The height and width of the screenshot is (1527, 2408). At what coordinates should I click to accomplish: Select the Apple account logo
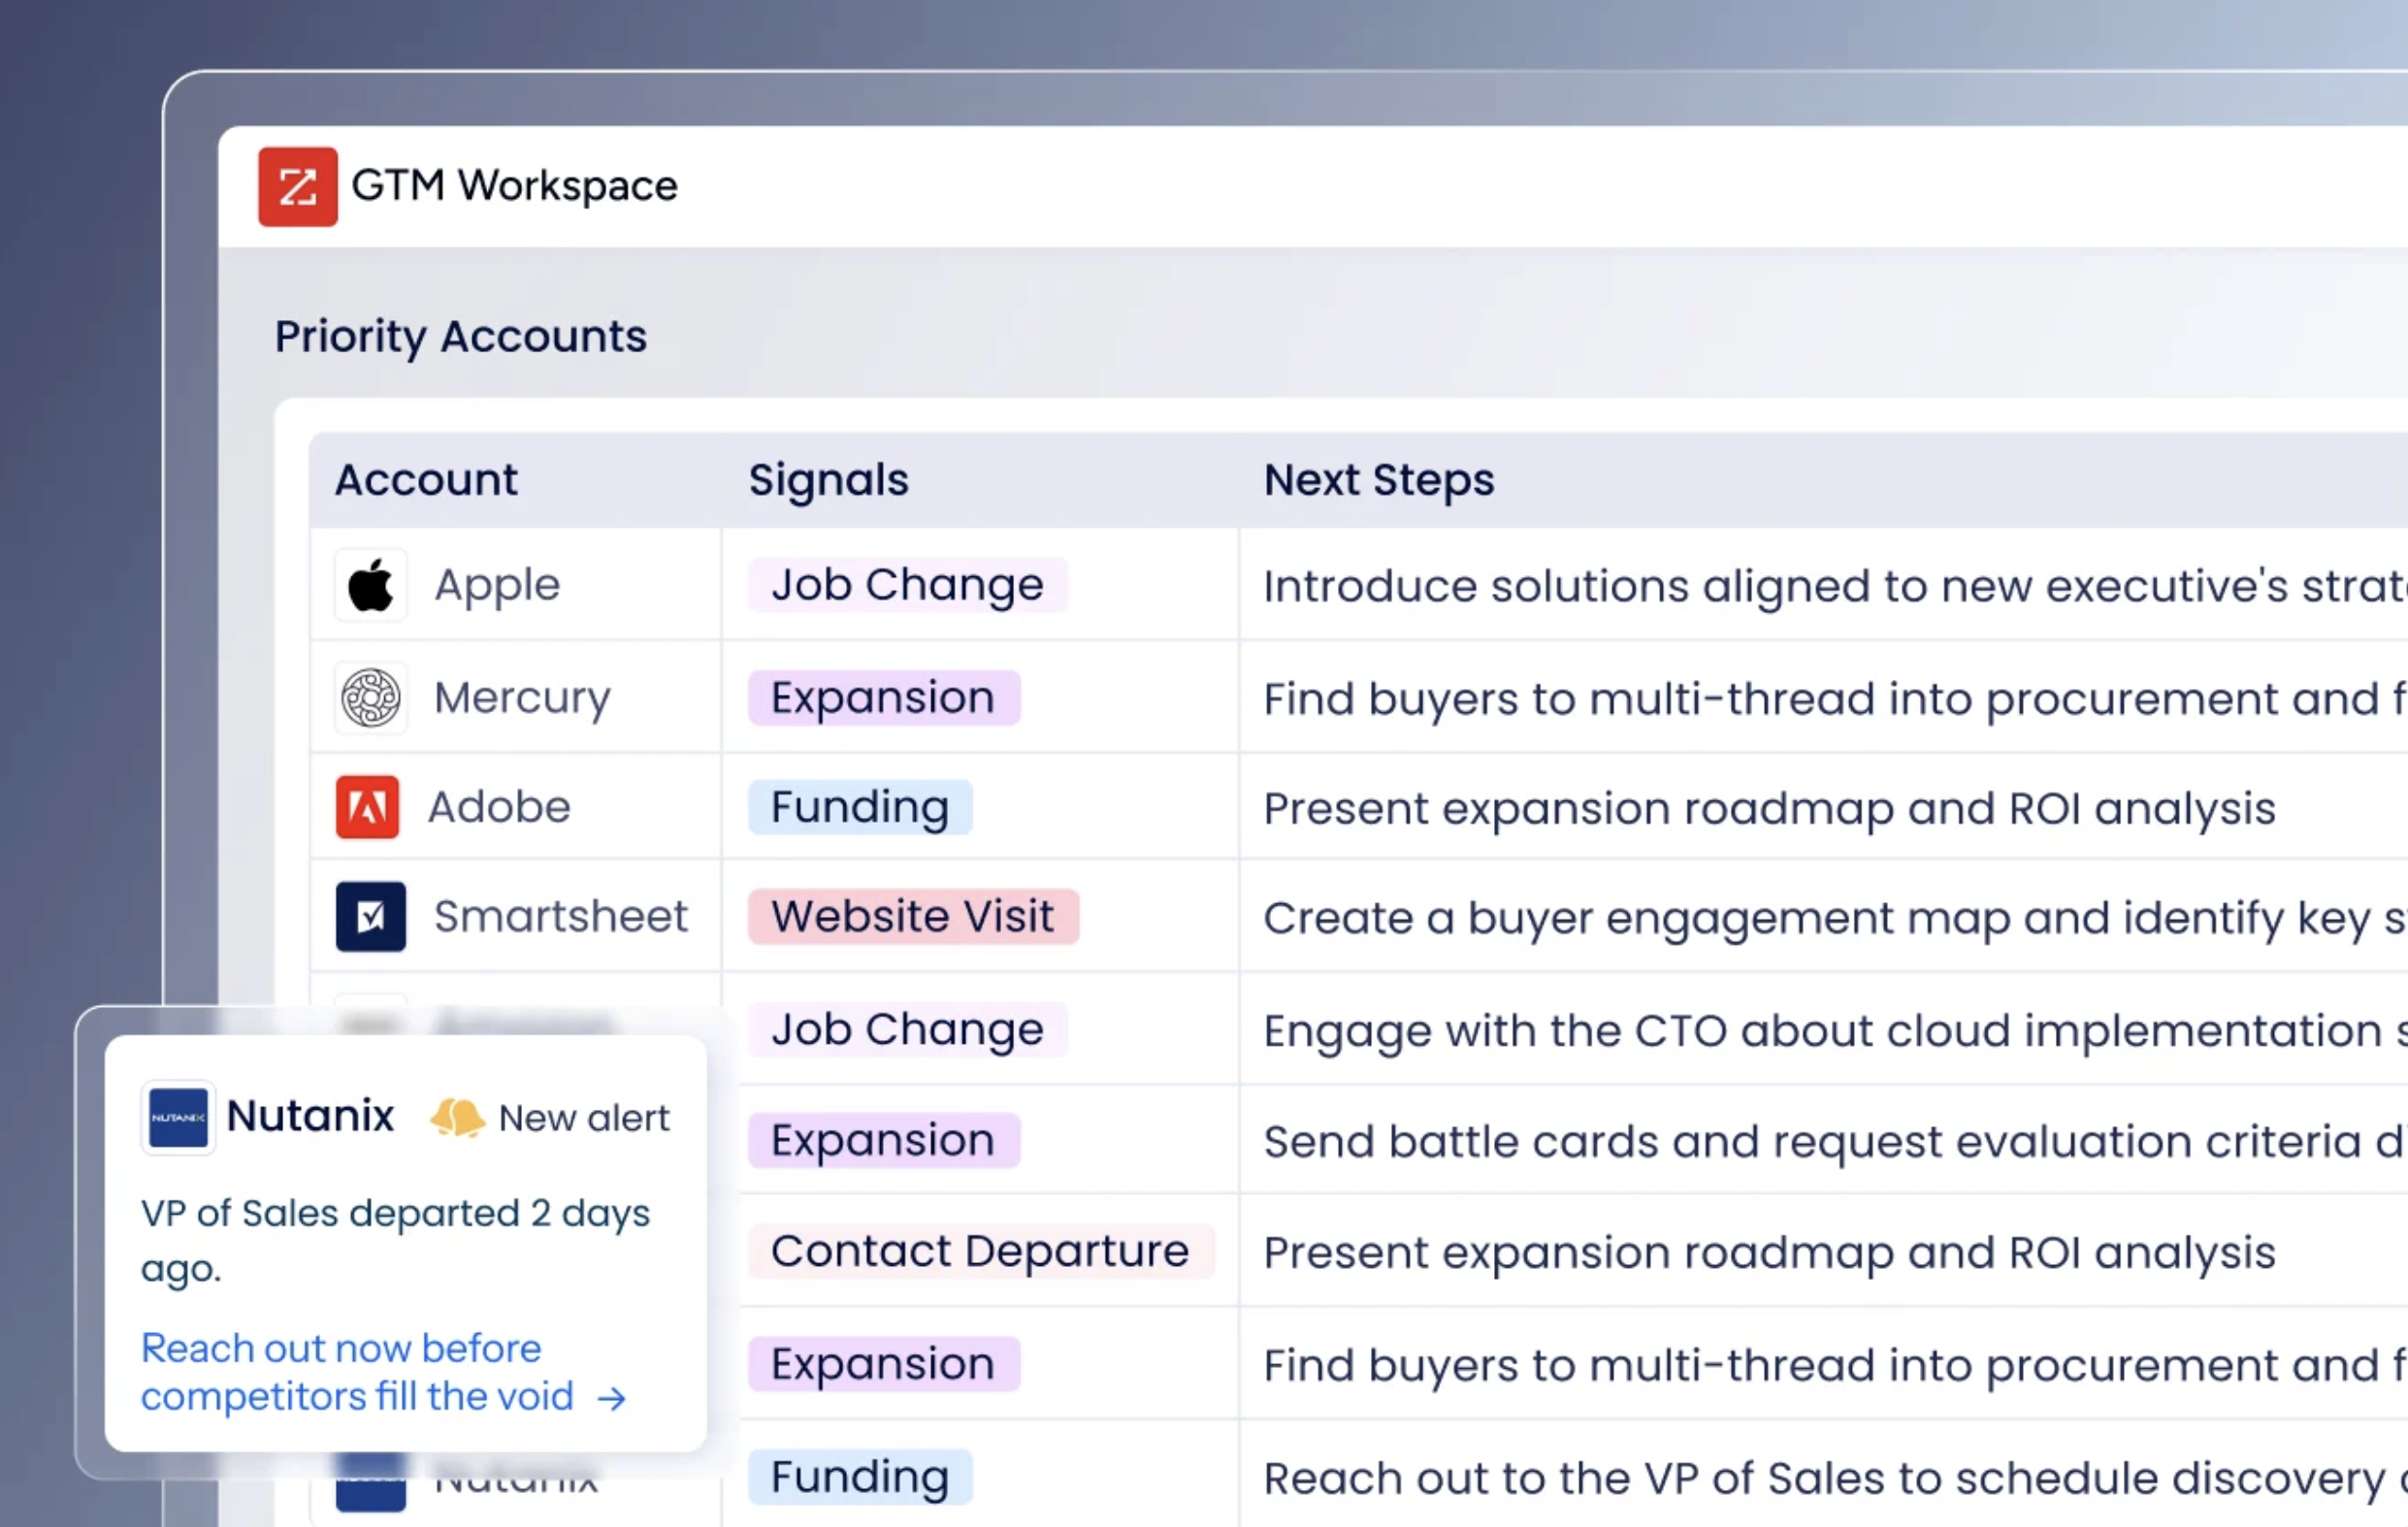370,584
